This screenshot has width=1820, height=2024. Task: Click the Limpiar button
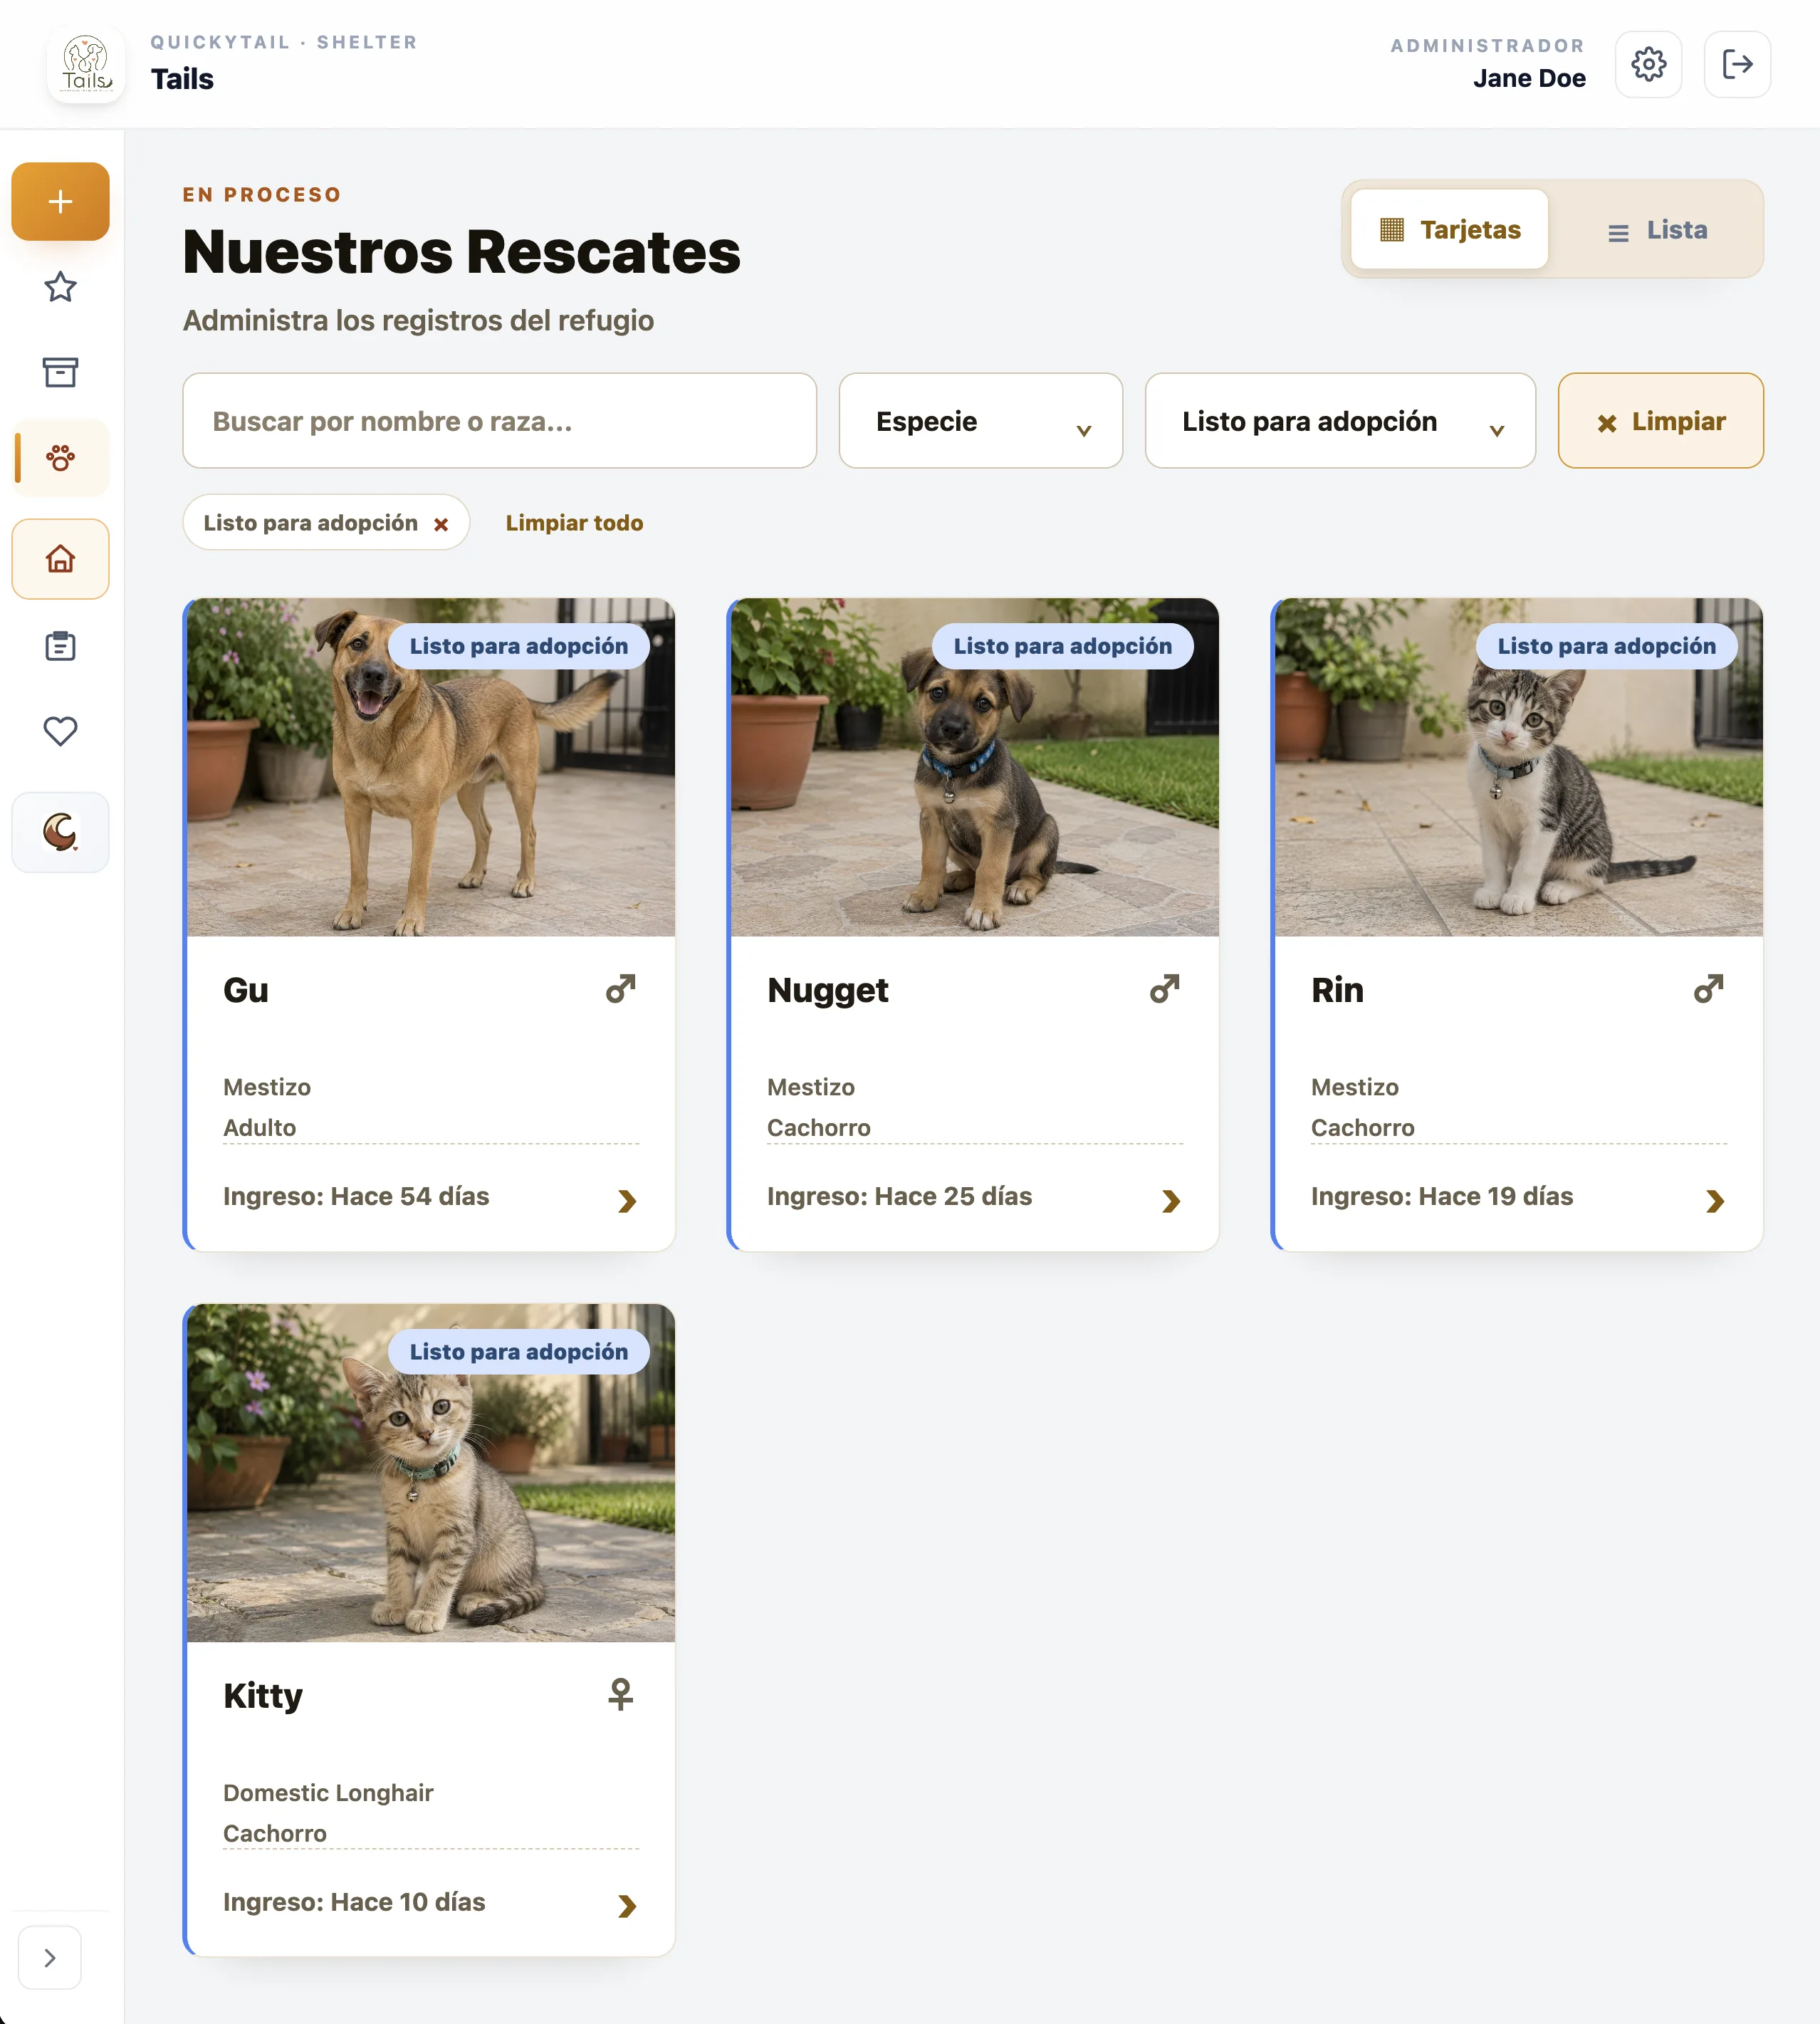click(1660, 421)
